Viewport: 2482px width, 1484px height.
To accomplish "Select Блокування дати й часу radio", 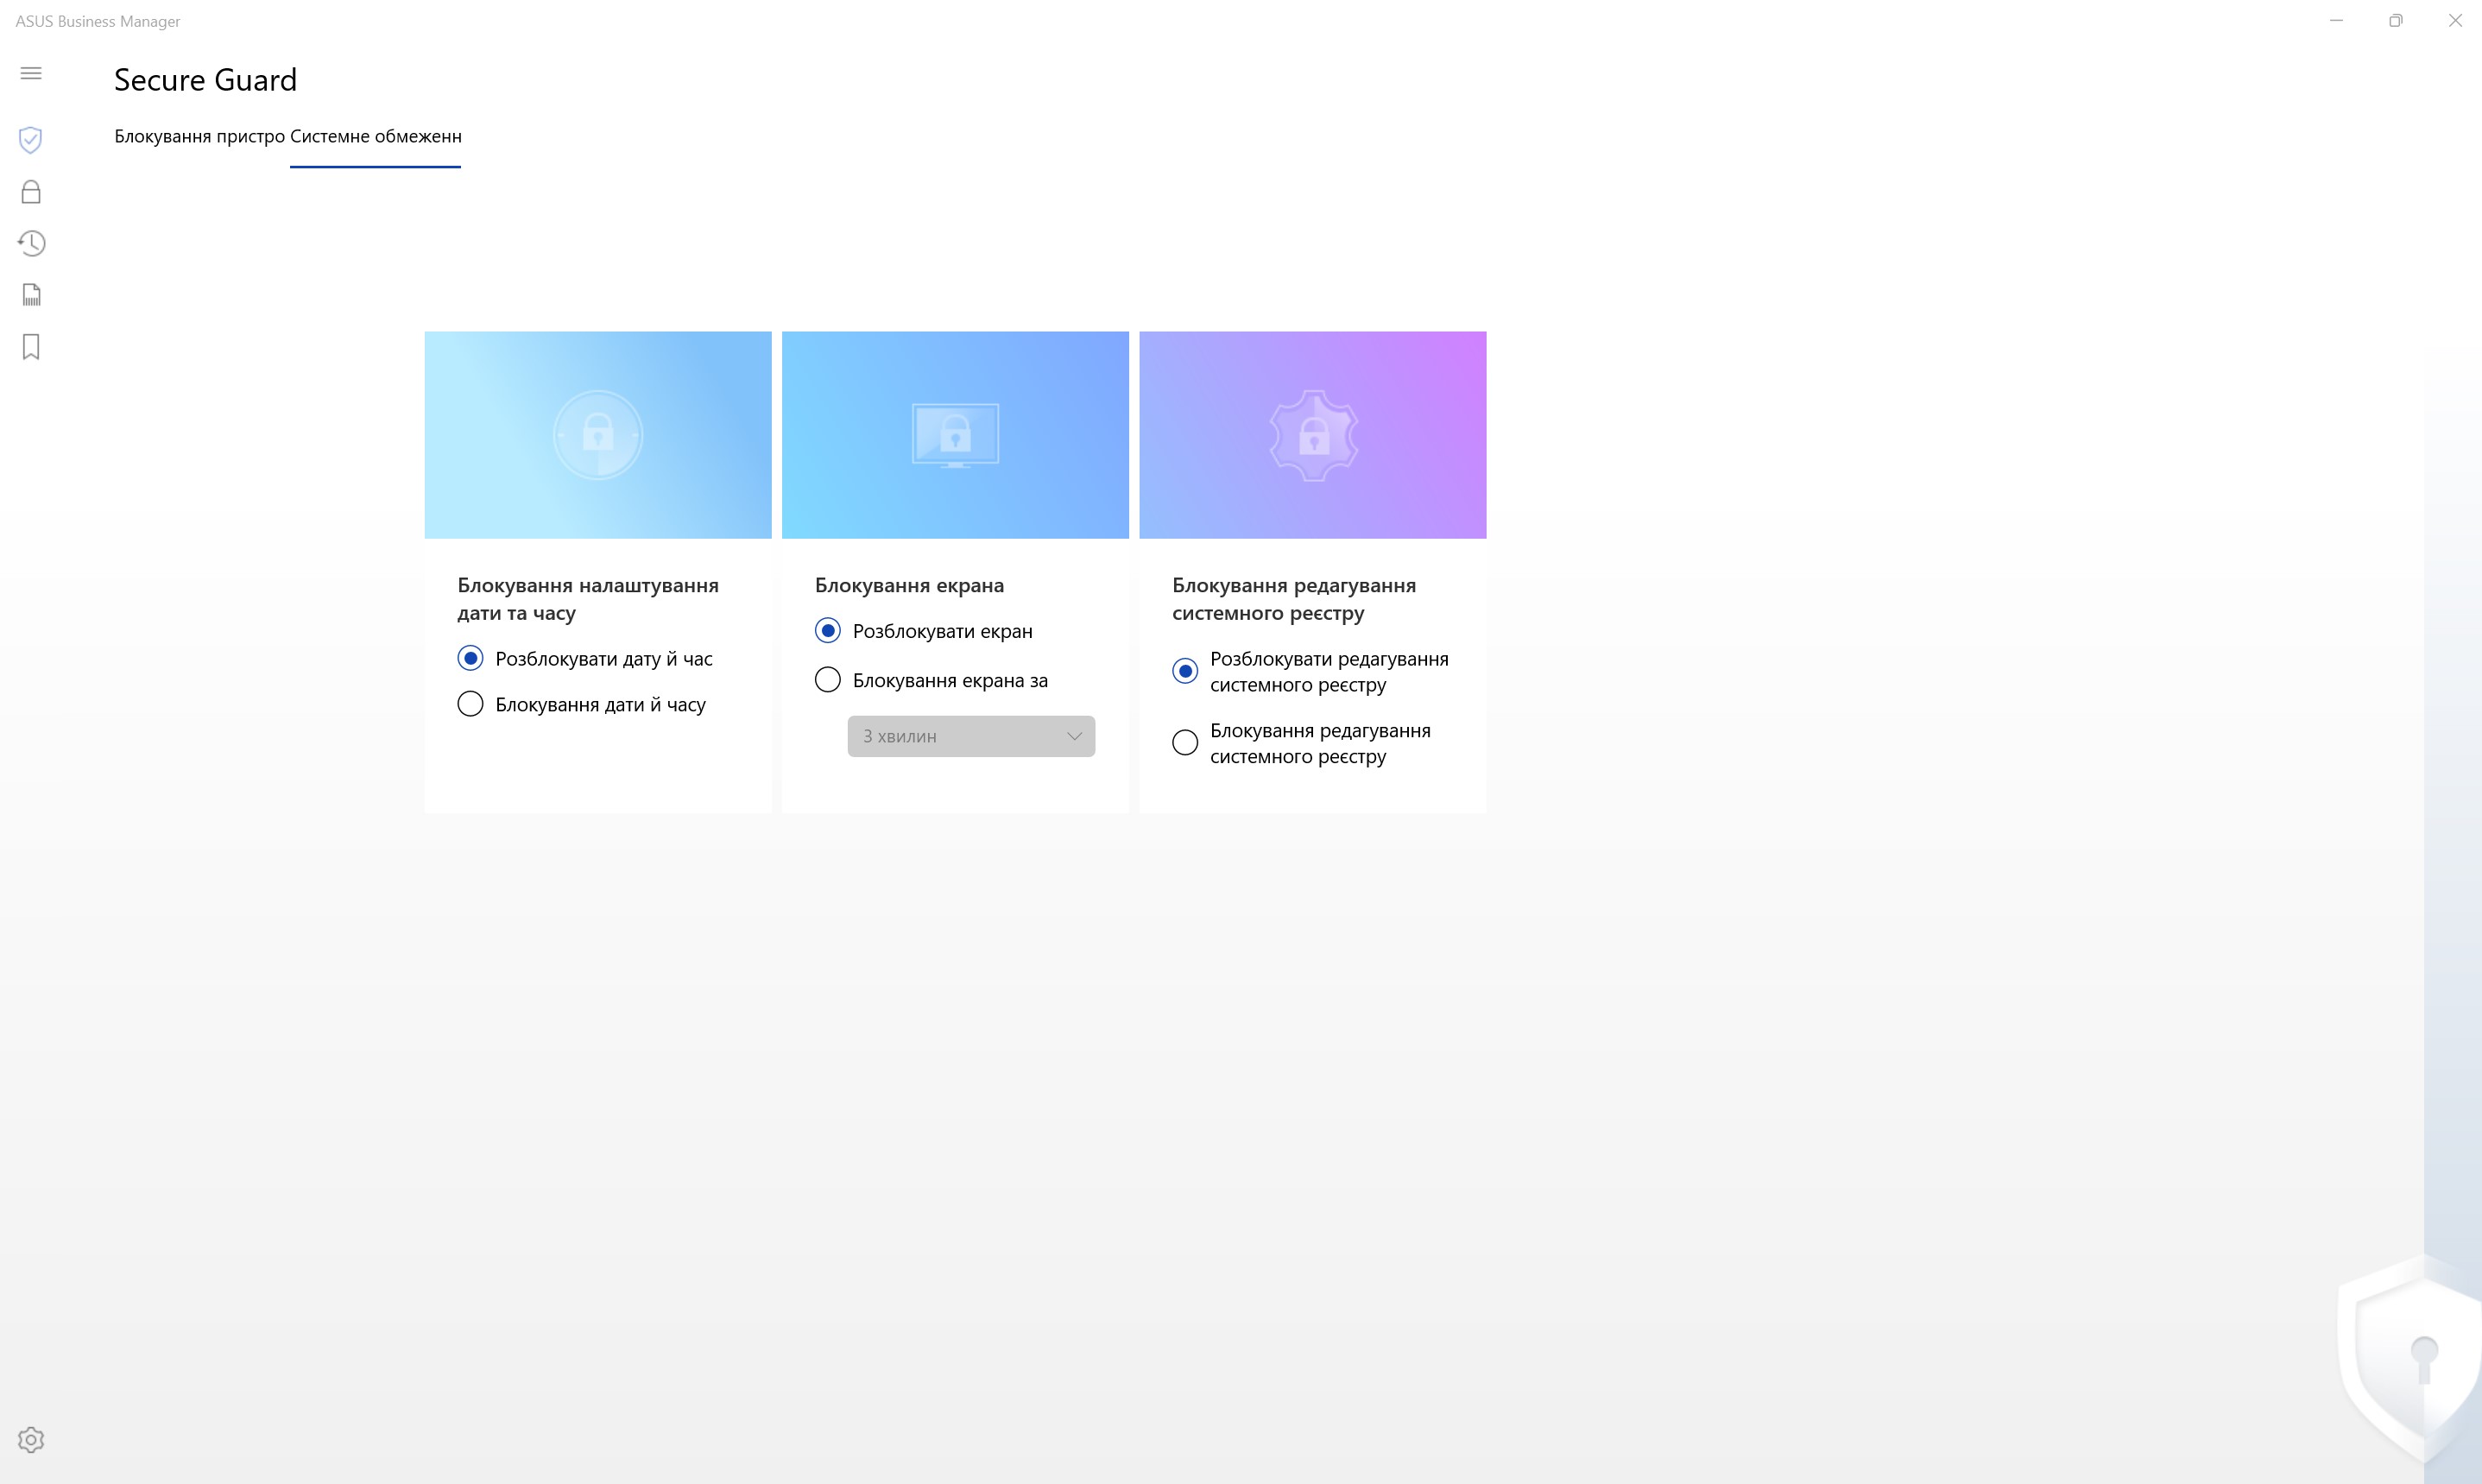I will pos(470,704).
